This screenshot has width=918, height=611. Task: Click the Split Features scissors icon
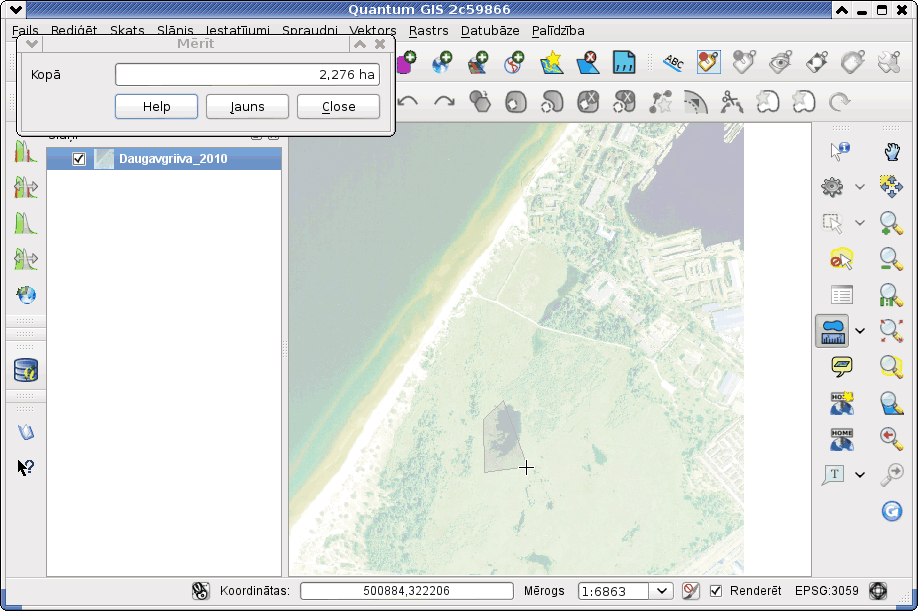[x=731, y=102]
